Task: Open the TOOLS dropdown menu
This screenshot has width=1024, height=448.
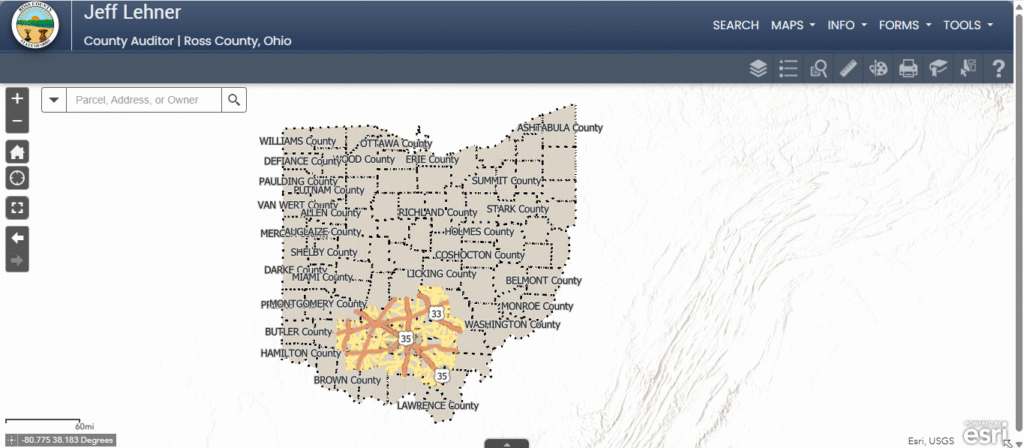Action: coord(968,25)
